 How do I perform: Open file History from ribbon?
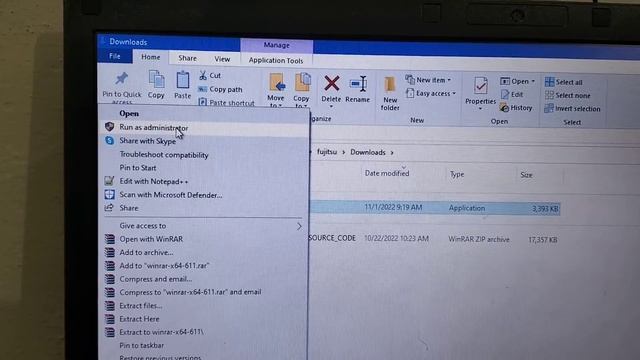click(x=516, y=108)
